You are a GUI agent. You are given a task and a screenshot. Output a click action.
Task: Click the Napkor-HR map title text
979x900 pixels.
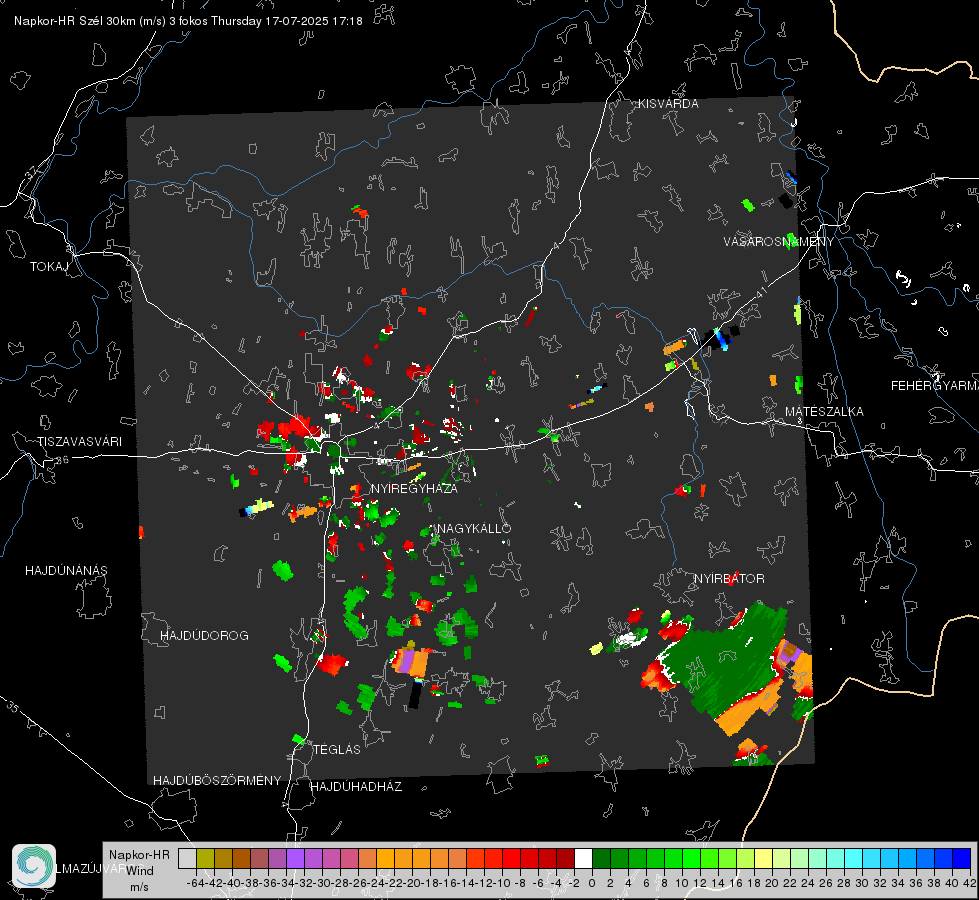[x=188, y=21]
